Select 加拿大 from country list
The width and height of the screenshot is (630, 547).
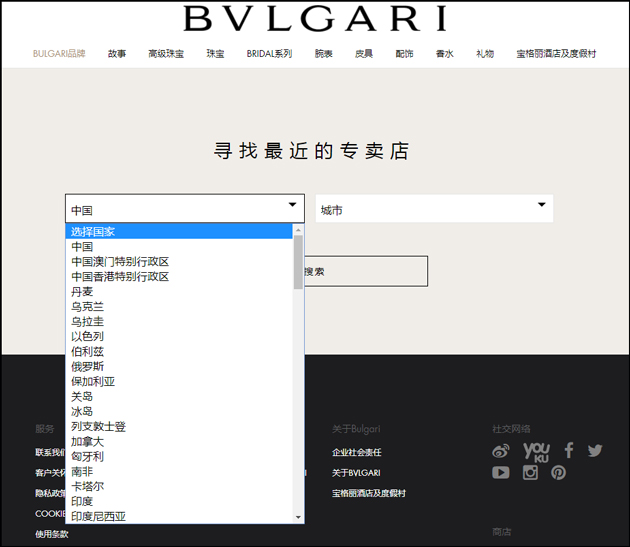coord(179,442)
